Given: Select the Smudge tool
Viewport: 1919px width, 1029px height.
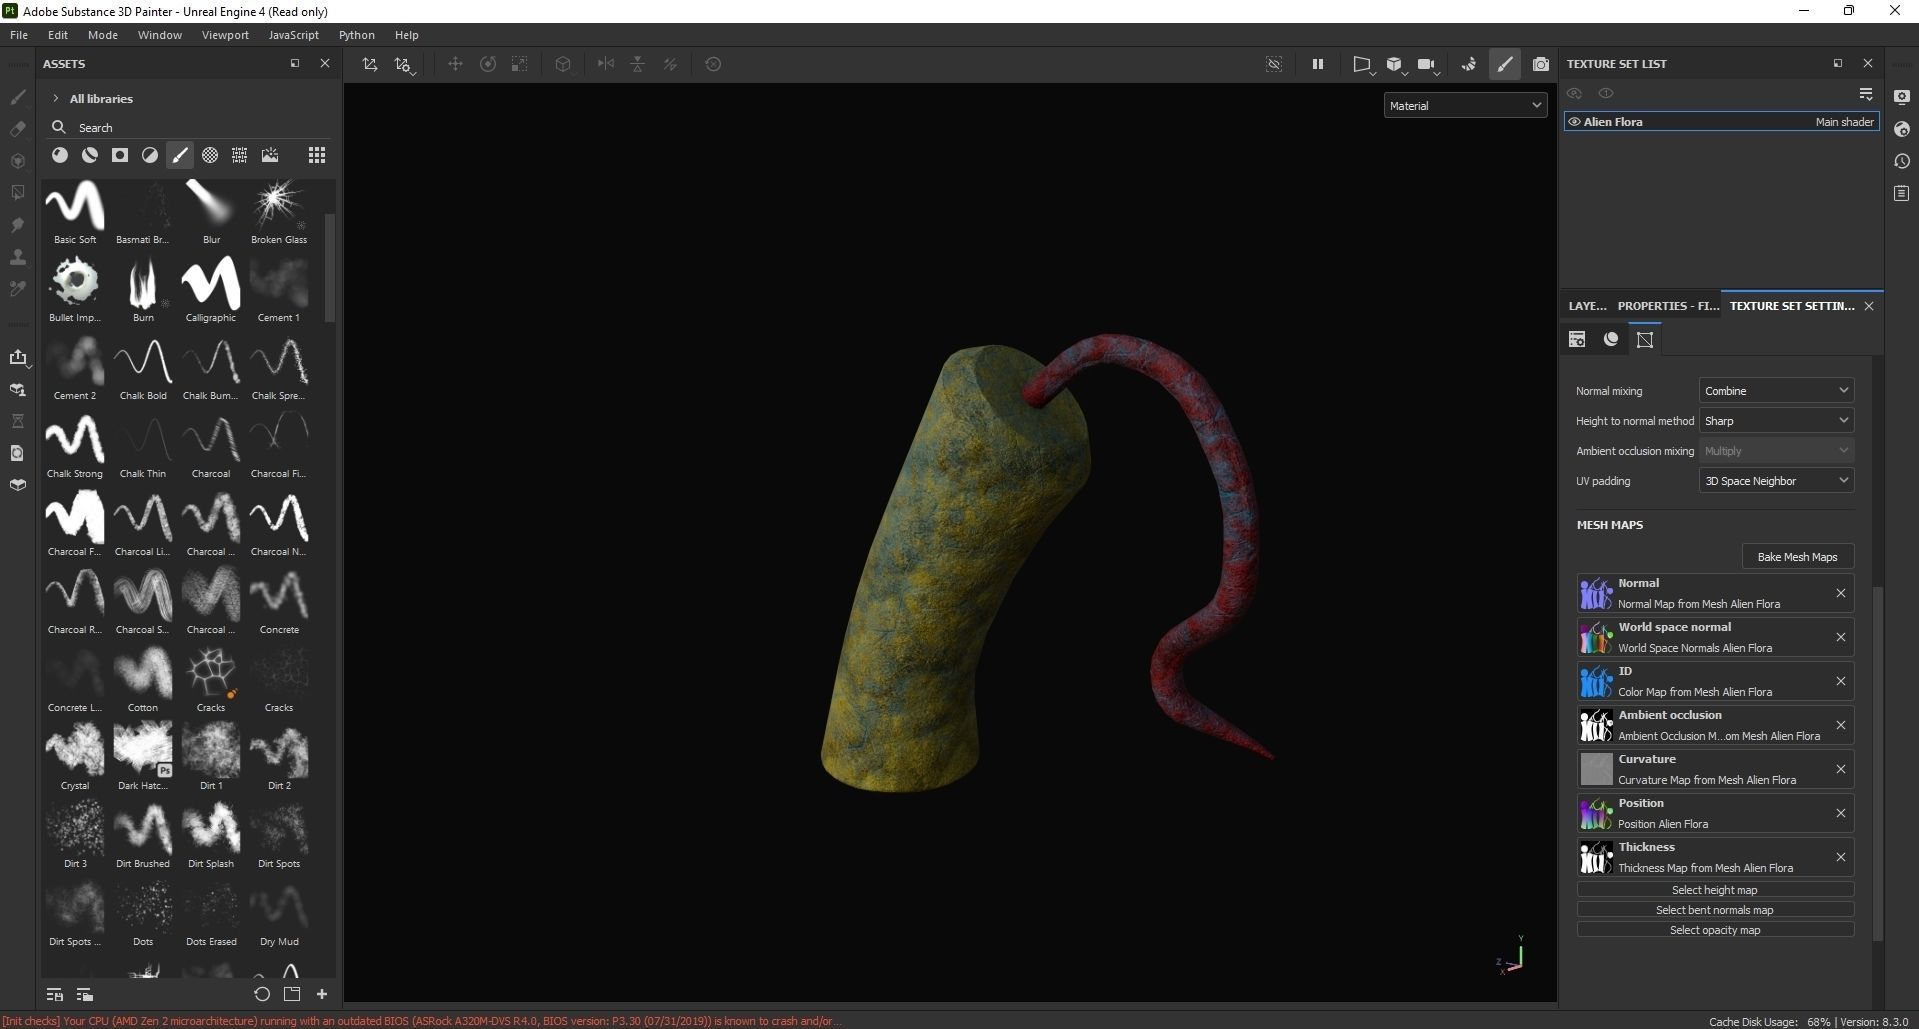Looking at the screenshot, I should coord(17,225).
